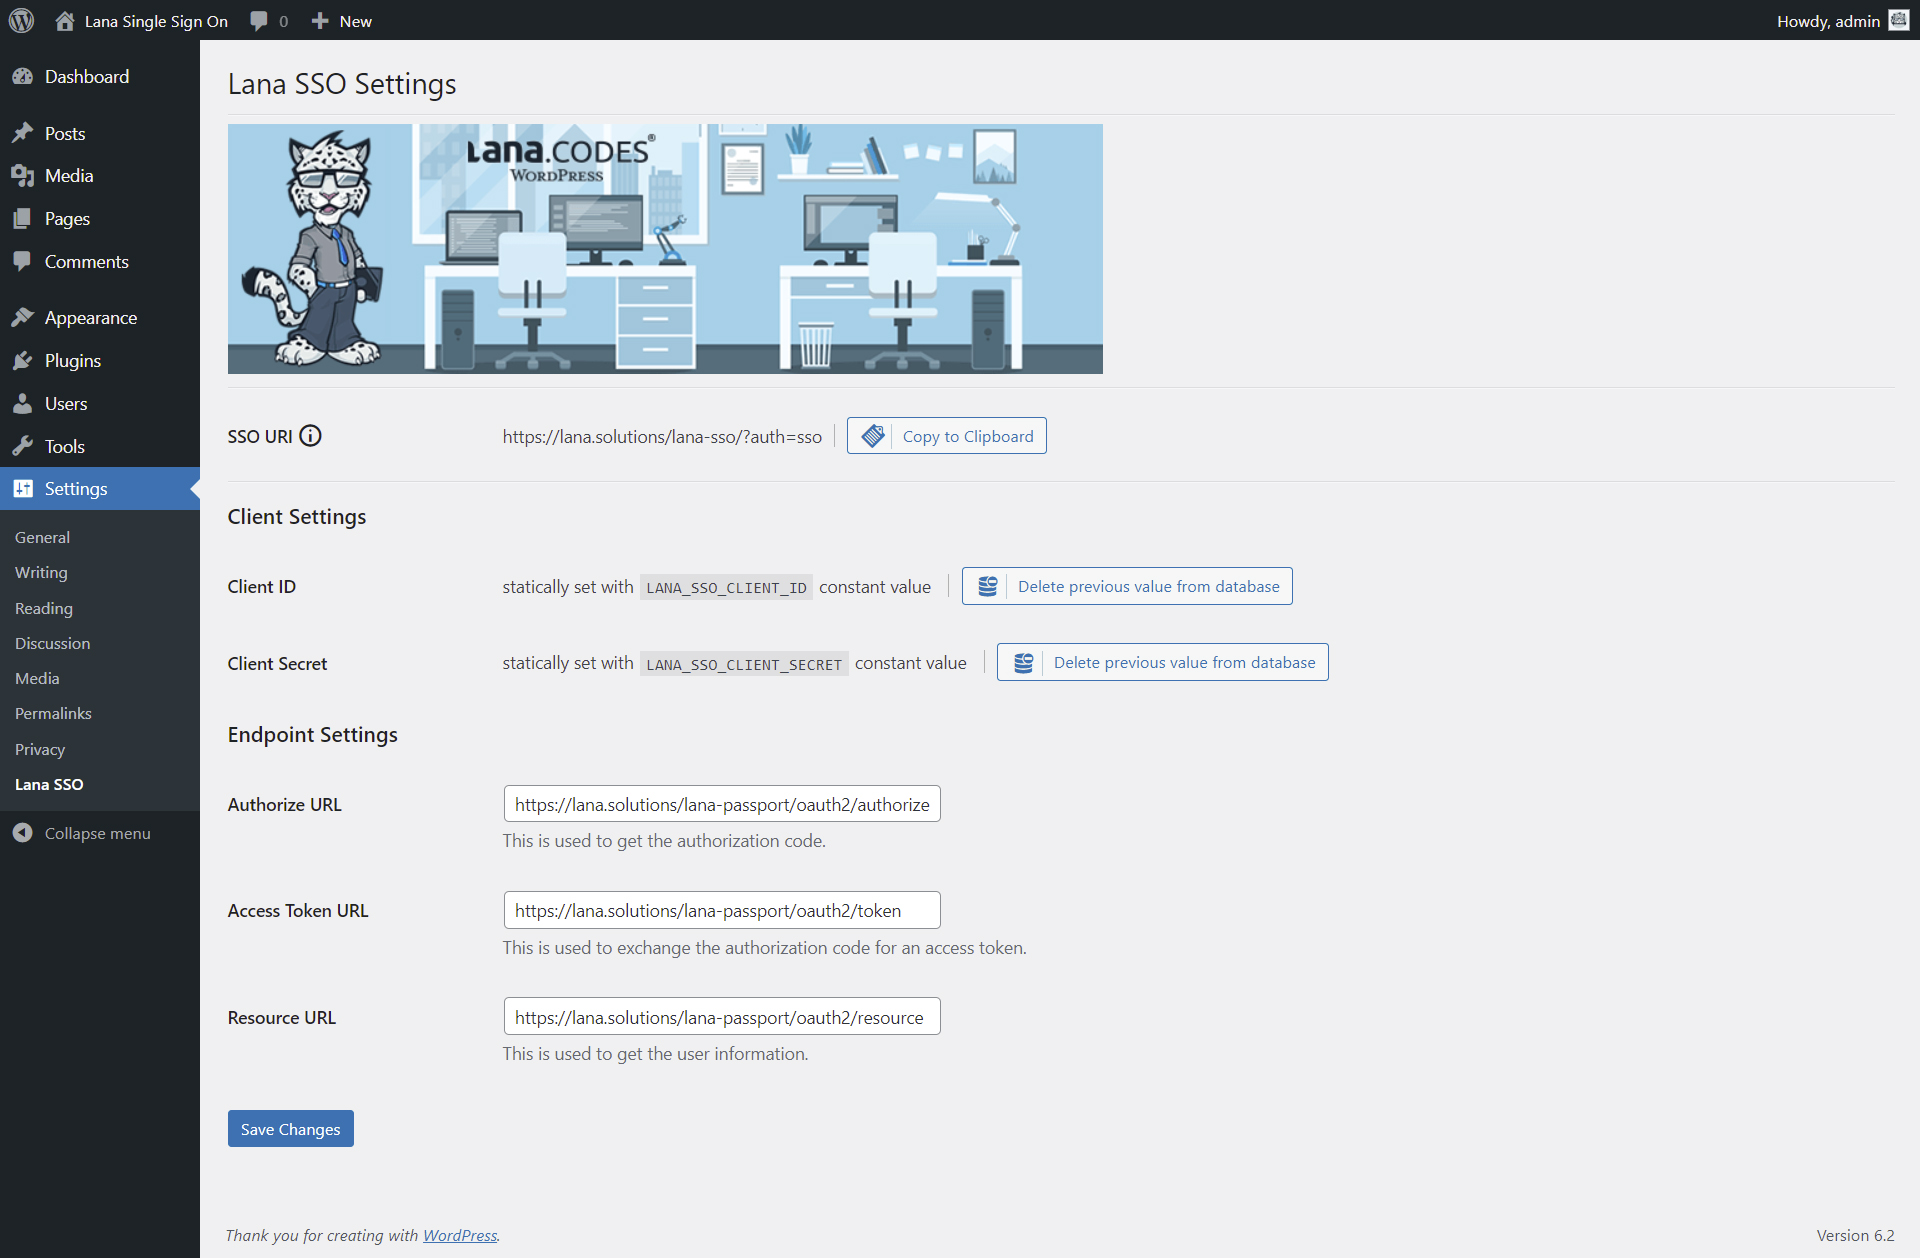This screenshot has height=1258, width=1920.
Task: Open the Tools menu
Action: pyautogui.click(x=100, y=447)
